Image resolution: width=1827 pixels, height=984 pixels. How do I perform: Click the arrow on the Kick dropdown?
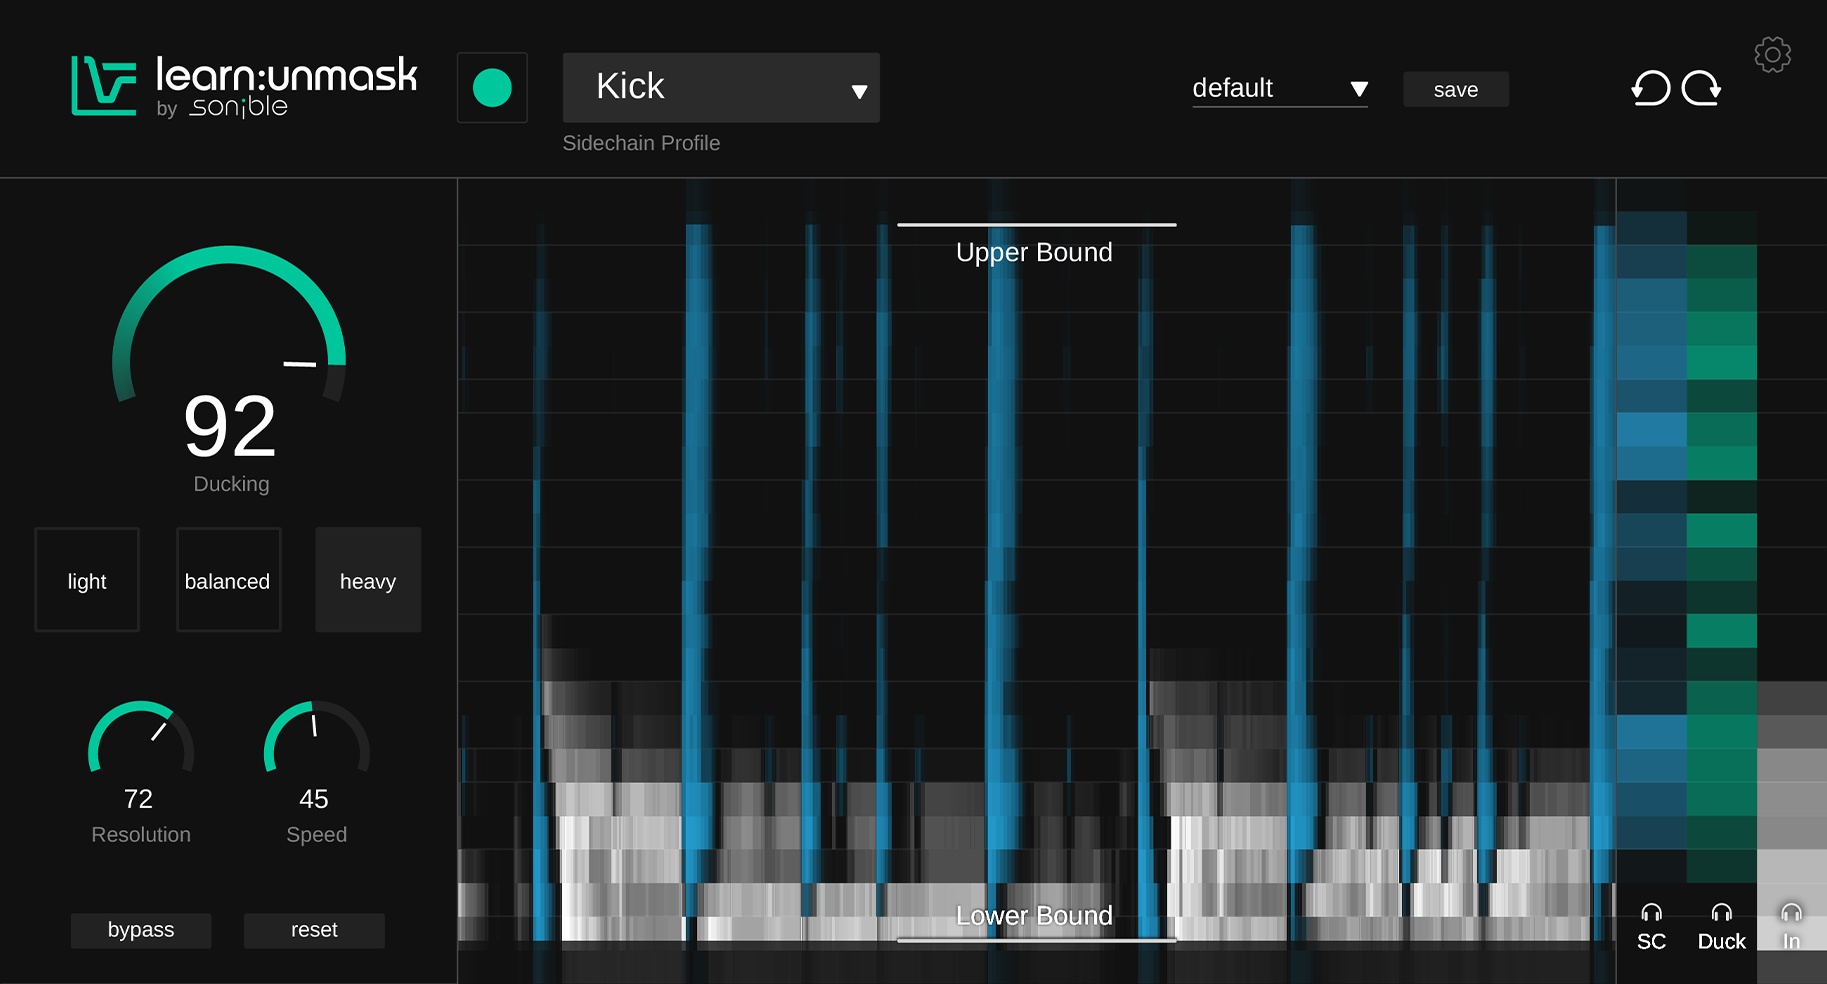click(859, 92)
